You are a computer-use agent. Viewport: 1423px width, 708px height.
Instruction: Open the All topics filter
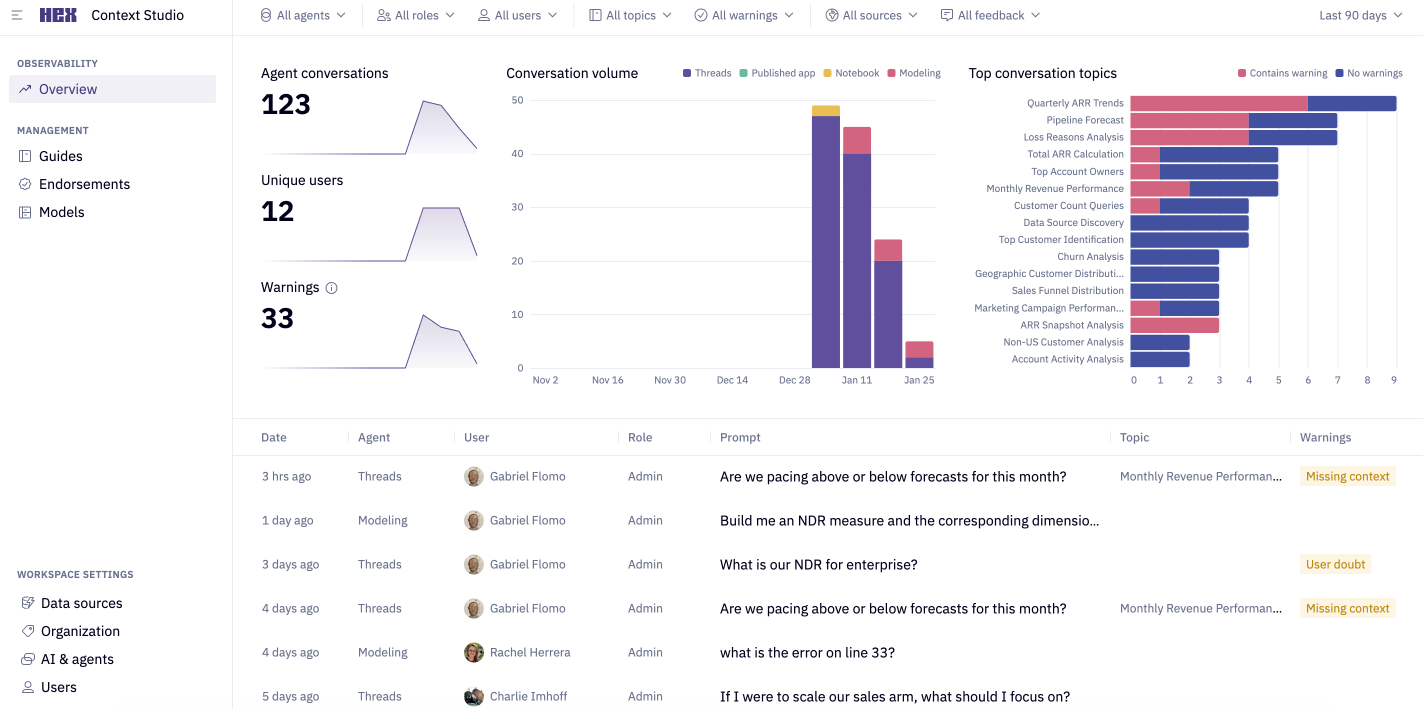point(629,15)
